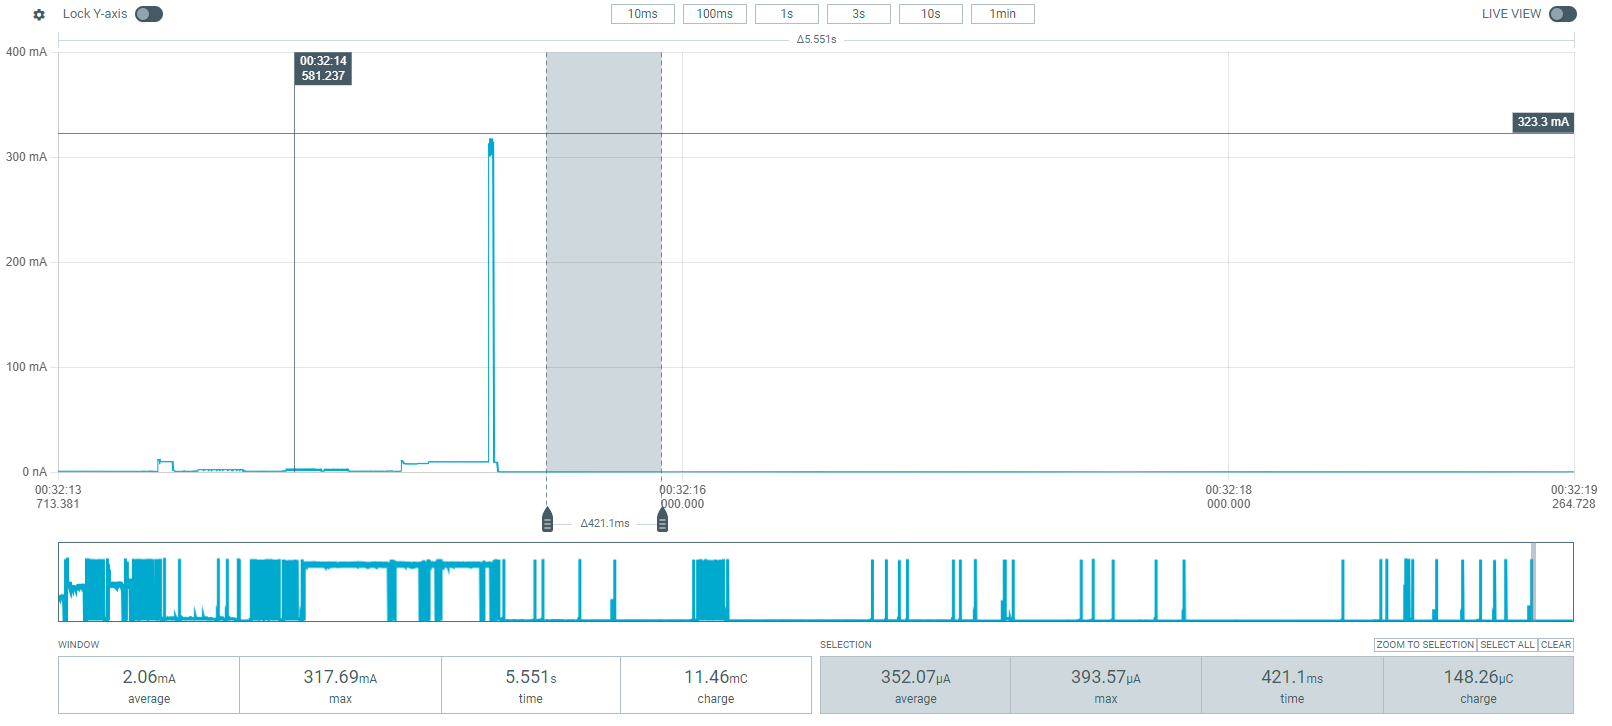Switch to the 10s time window
1612x726 pixels.
930,14
